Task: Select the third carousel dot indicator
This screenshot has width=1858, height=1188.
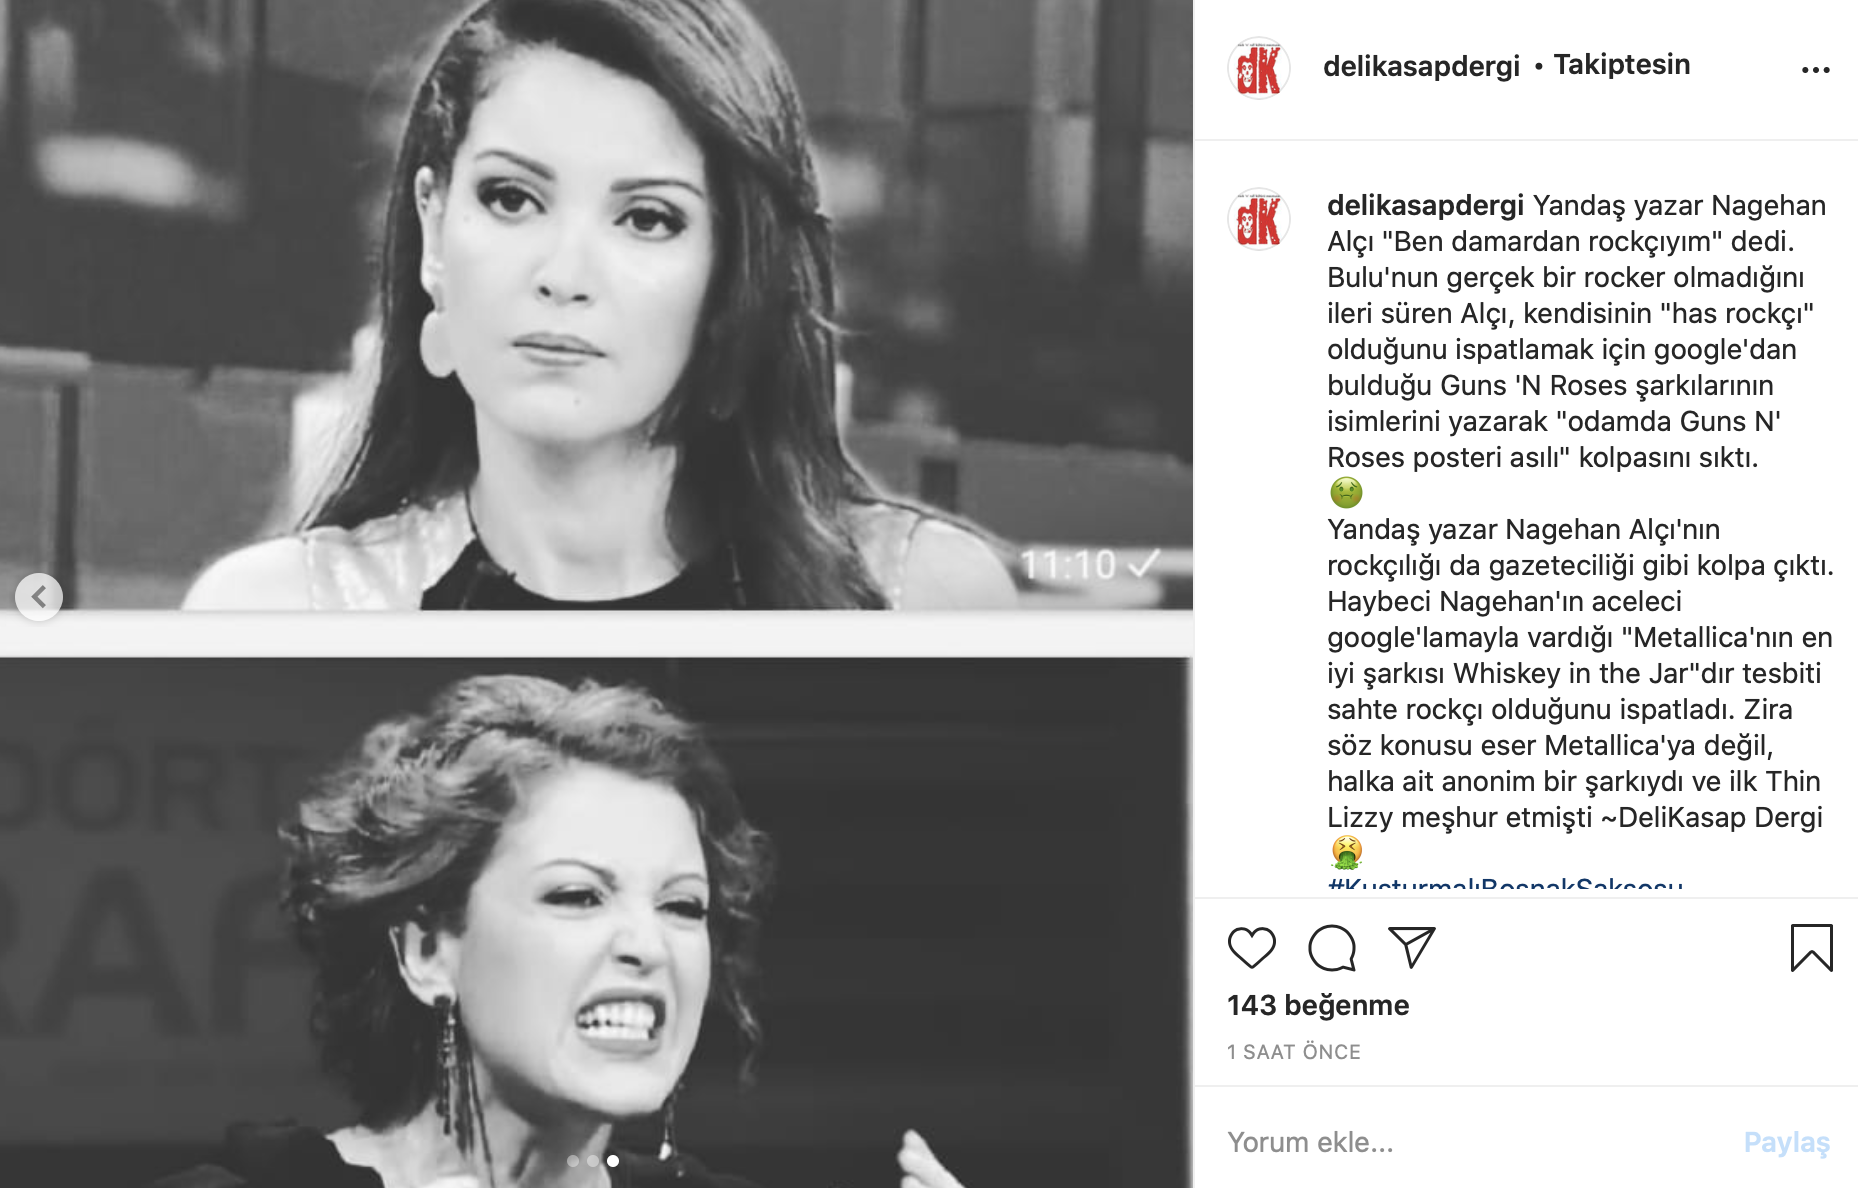Action: 613,1161
